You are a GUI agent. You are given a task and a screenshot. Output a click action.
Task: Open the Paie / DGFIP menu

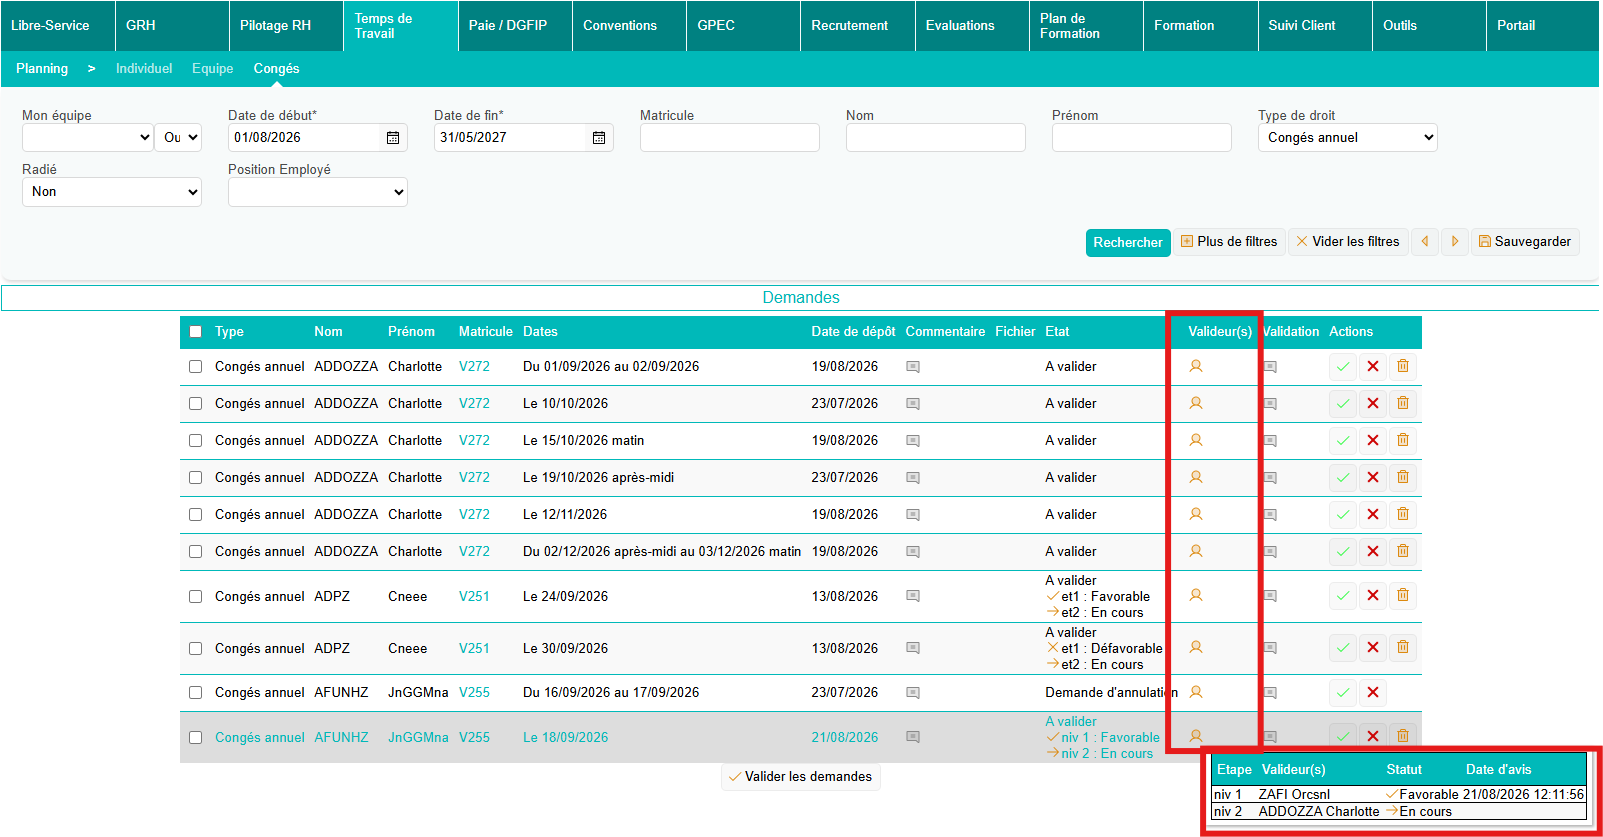[515, 26]
